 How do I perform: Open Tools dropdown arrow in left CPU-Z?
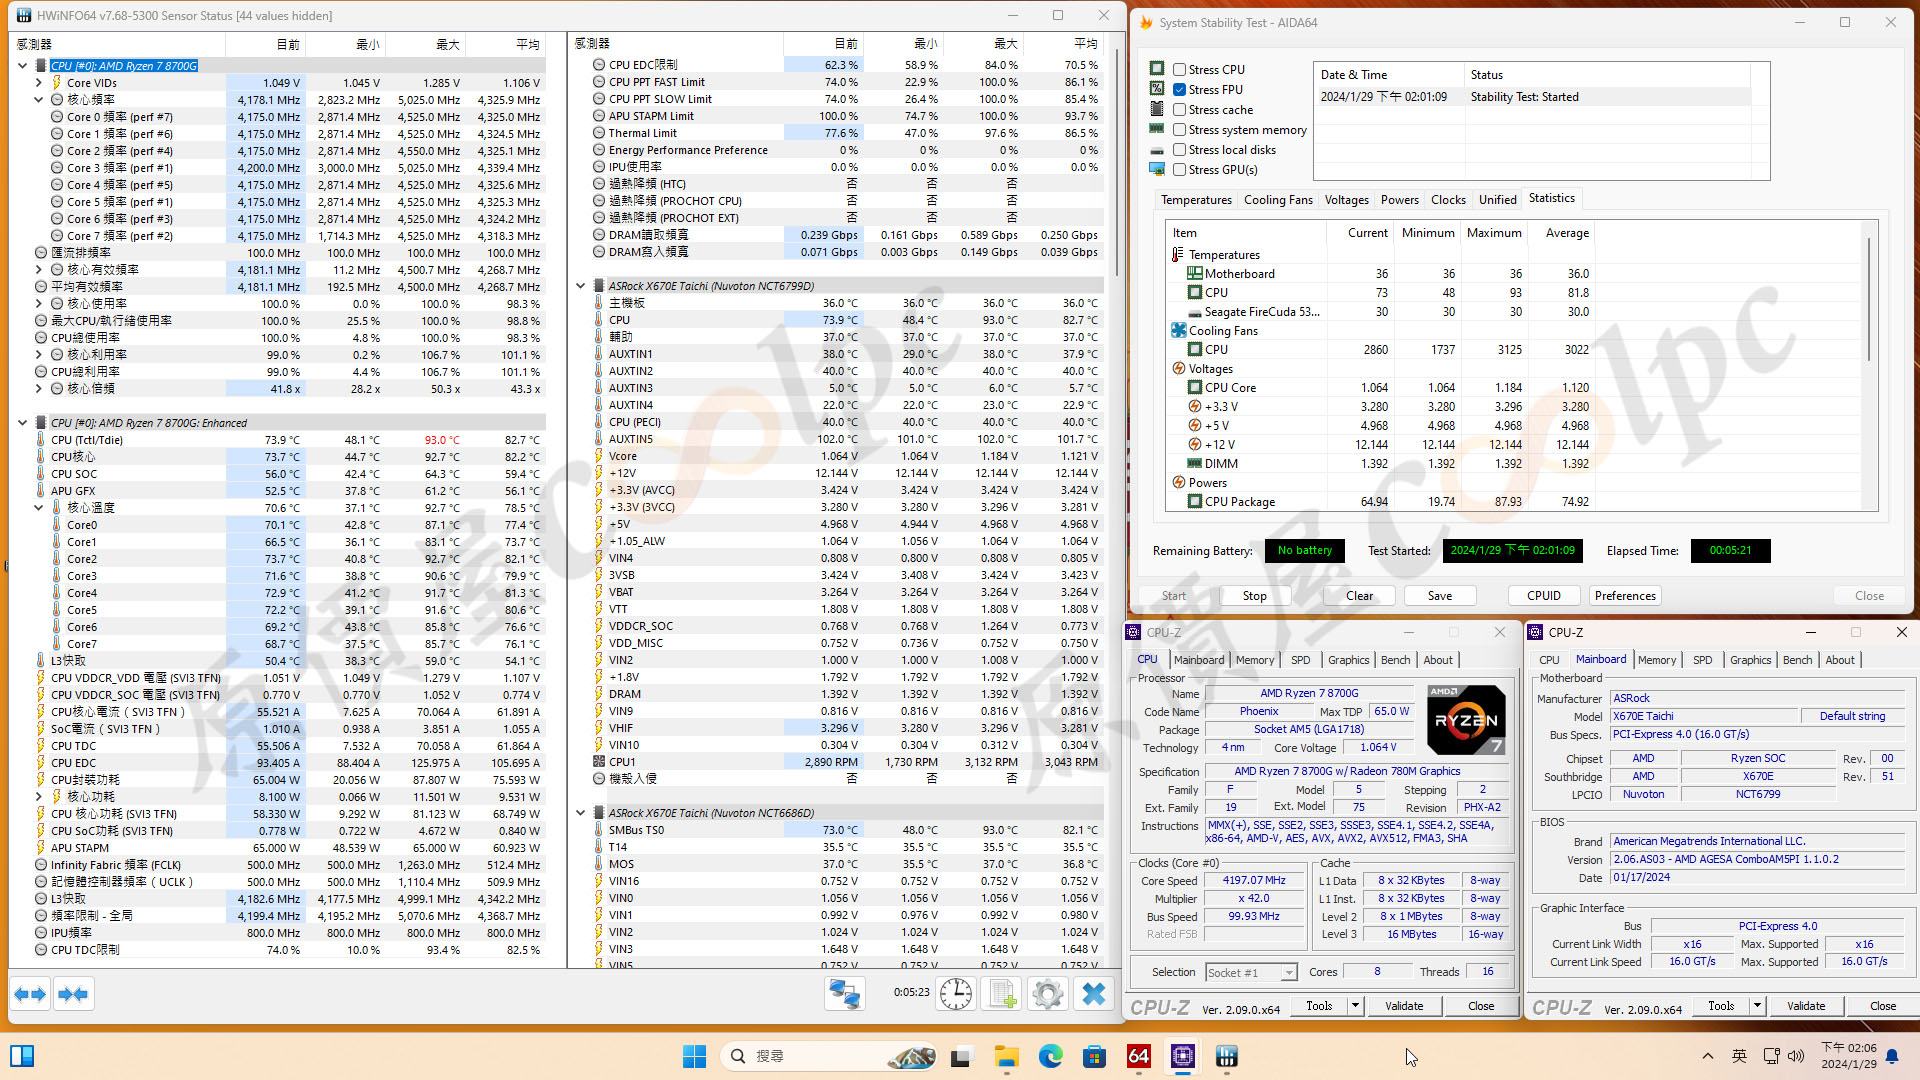pos(1356,1006)
